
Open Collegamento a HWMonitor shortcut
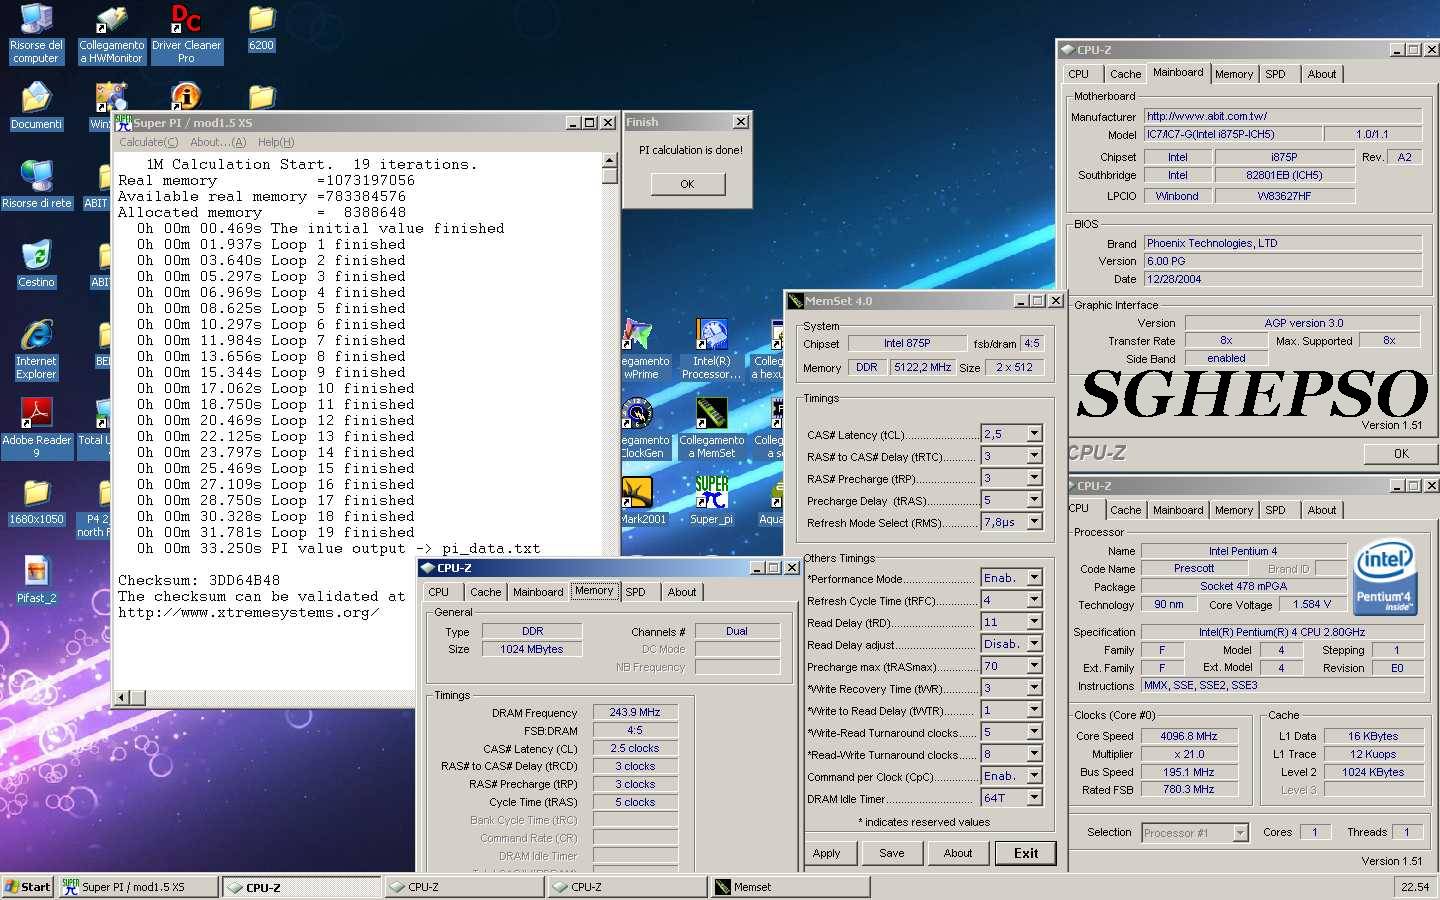111,33
